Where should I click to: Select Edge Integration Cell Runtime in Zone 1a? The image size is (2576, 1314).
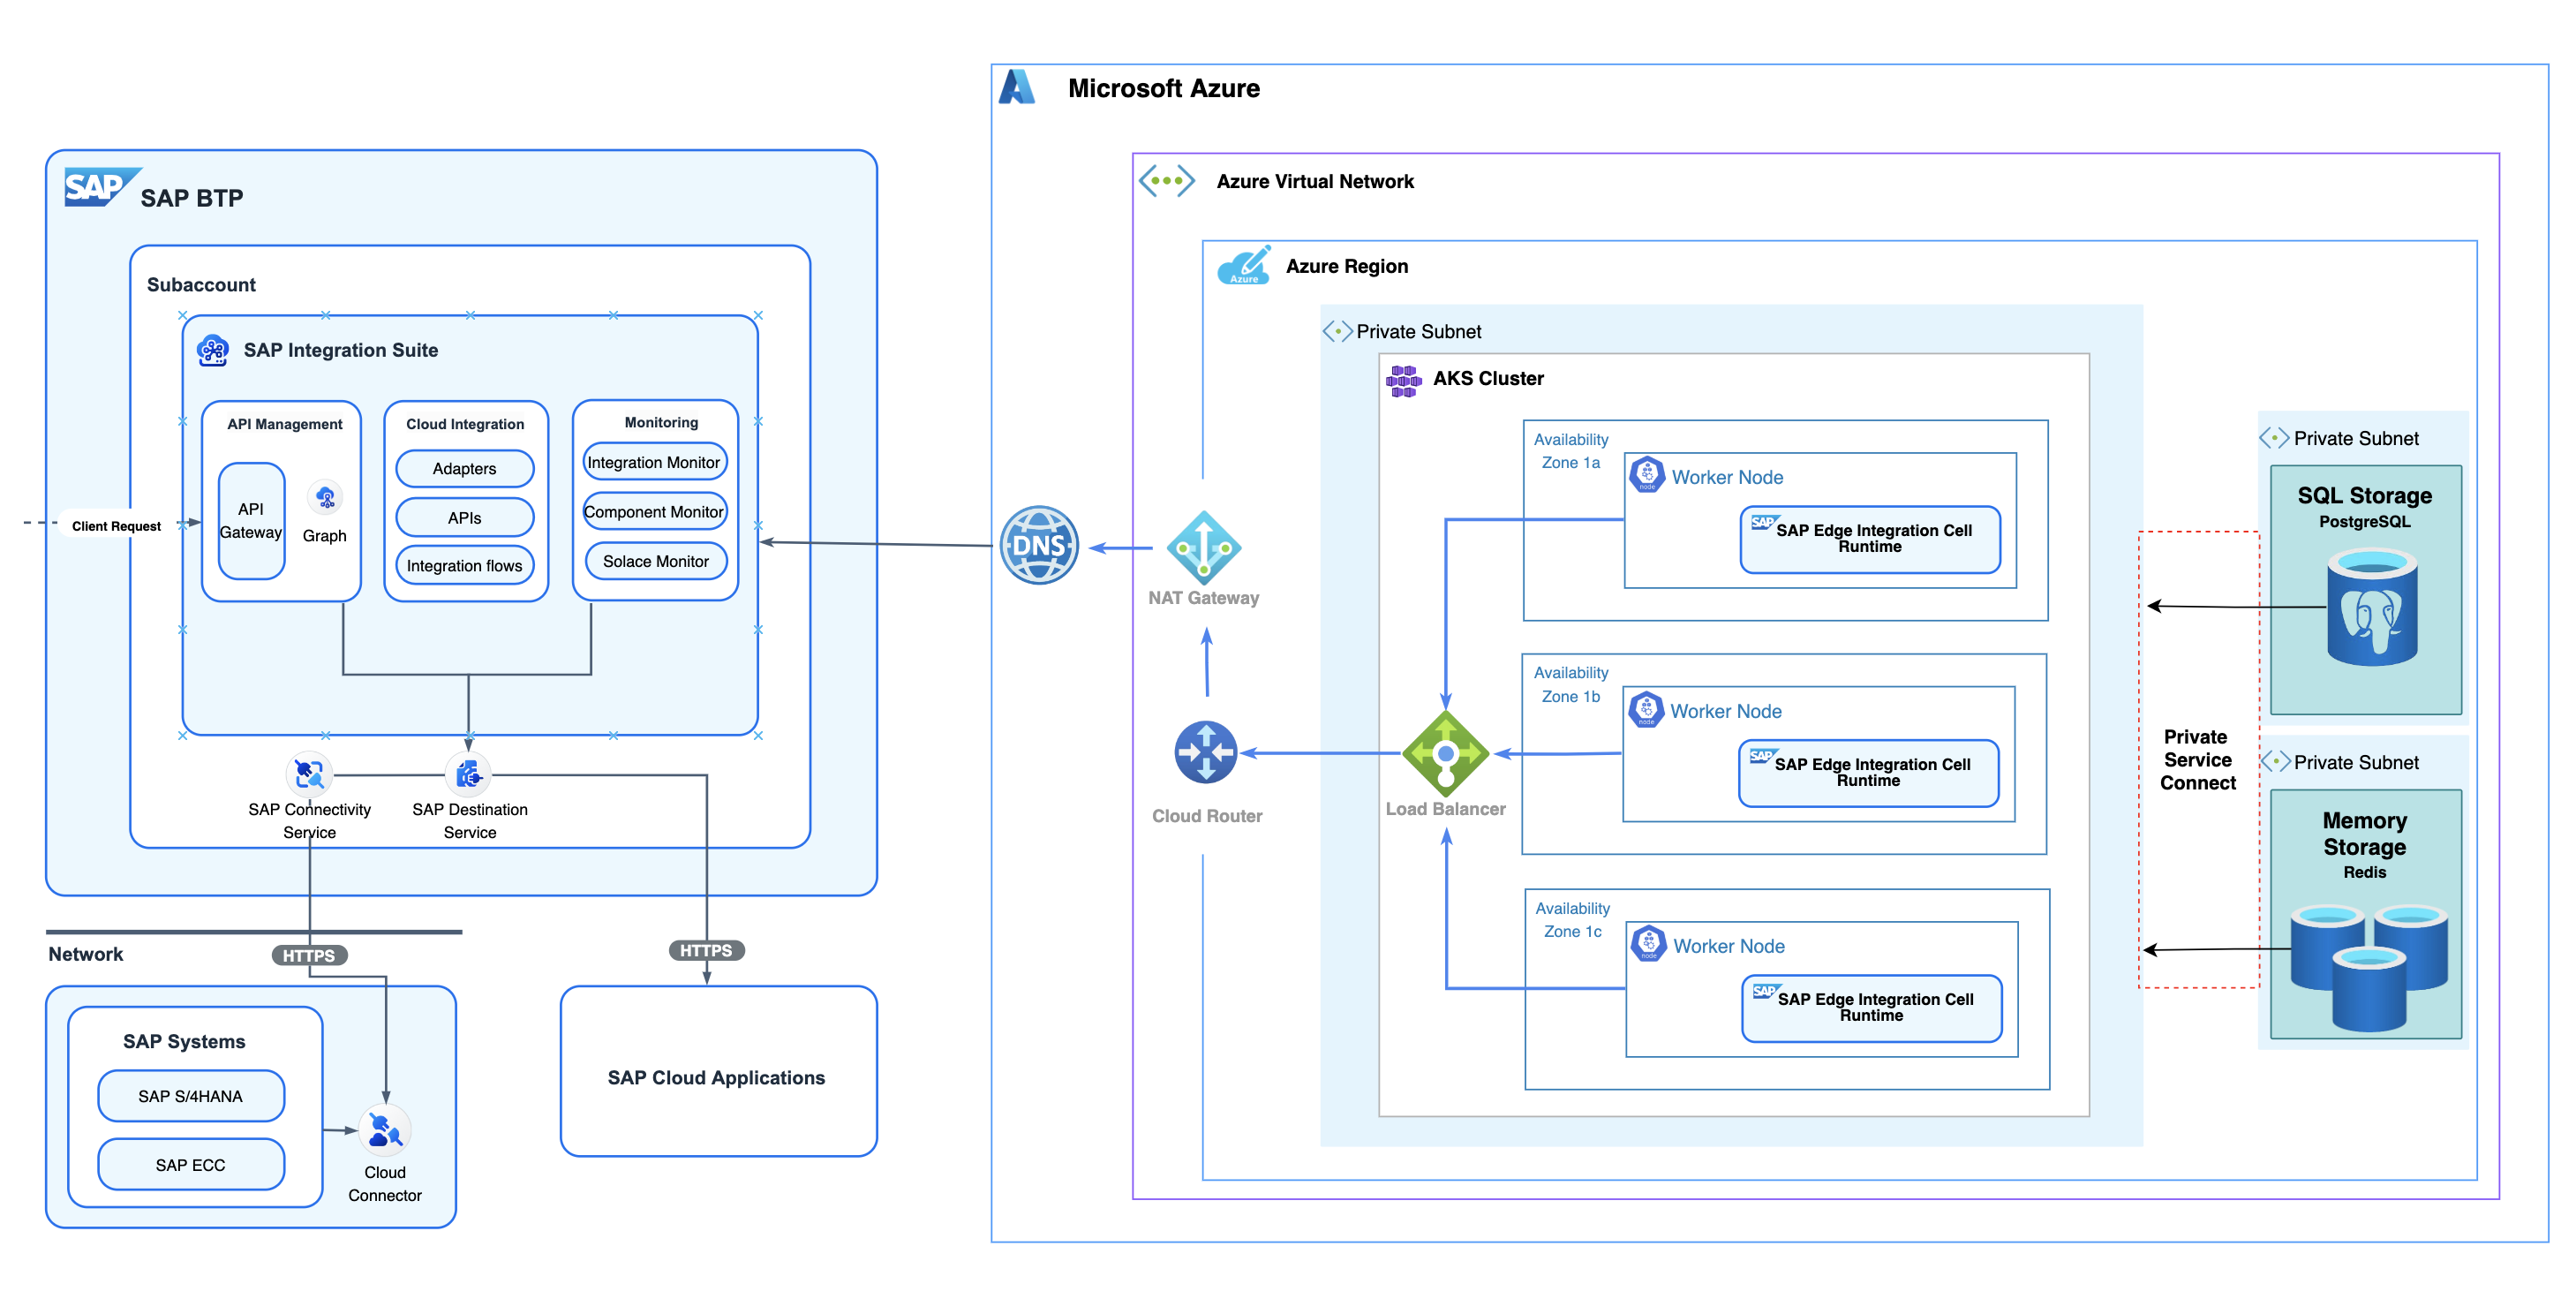point(1870,540)
